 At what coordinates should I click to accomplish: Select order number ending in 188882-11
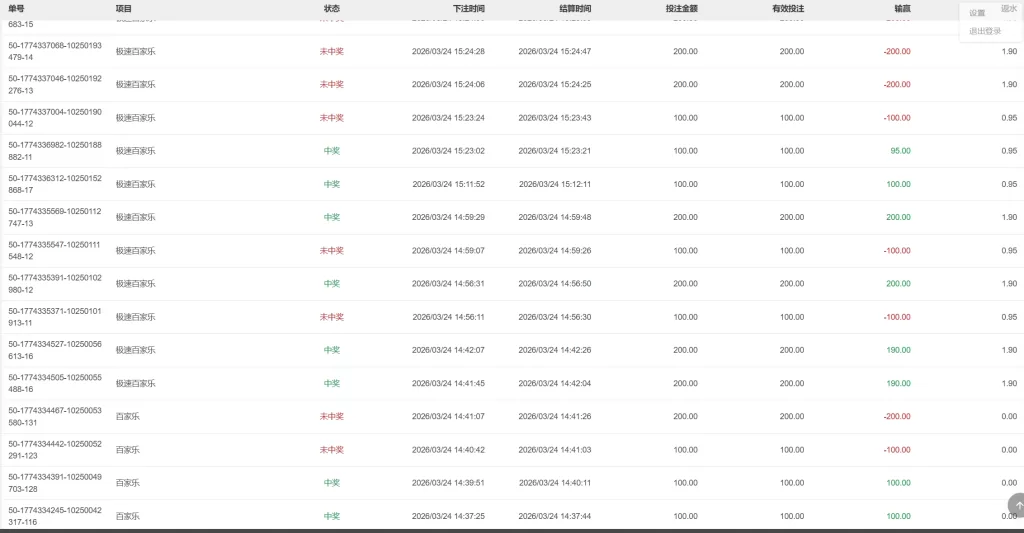coord(54,151)
